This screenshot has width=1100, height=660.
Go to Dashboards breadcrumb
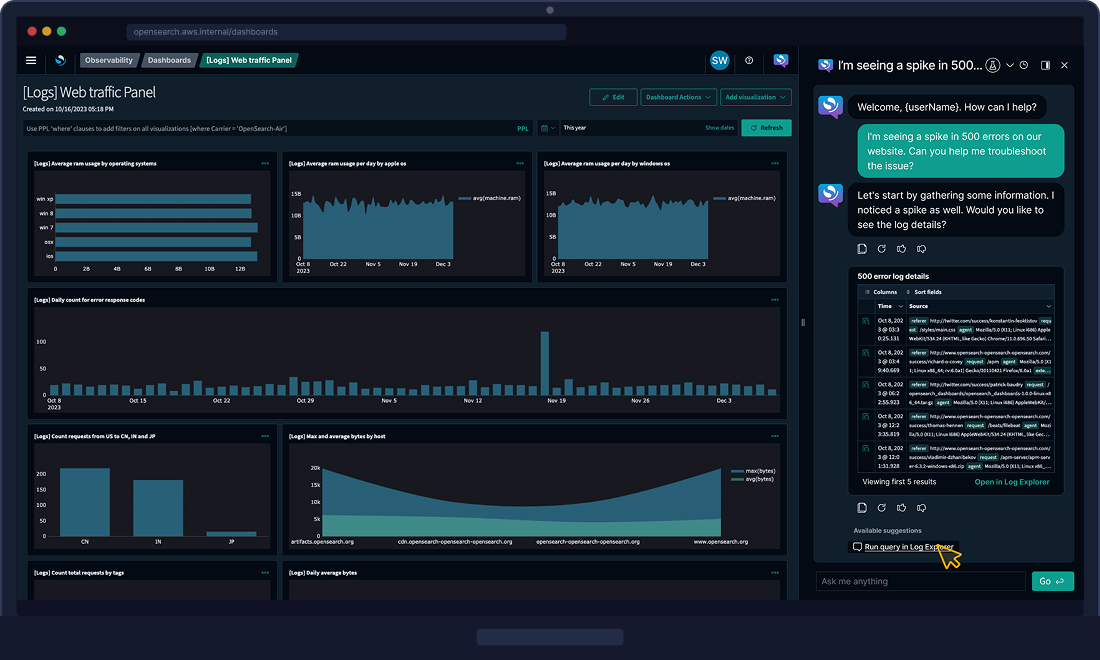pos(169,60)
